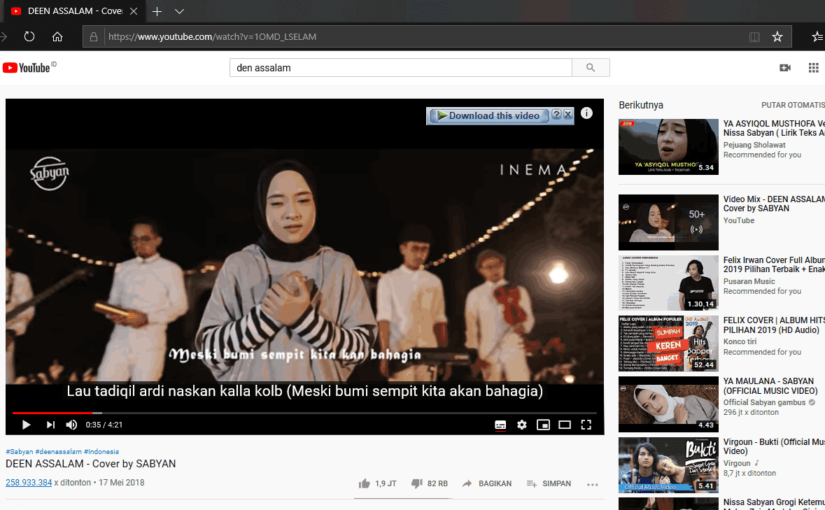Toggle PUTAR OTOMATIS autoplay
The height and width of the screenshot is (510, 825).
[x=792, y=105]
